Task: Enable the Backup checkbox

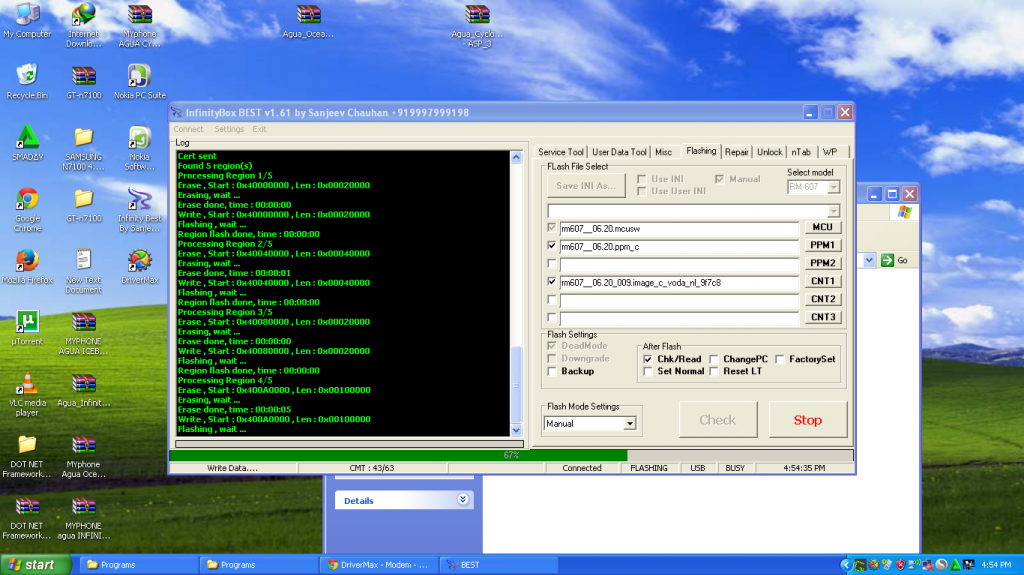Action: pos(552,371)
